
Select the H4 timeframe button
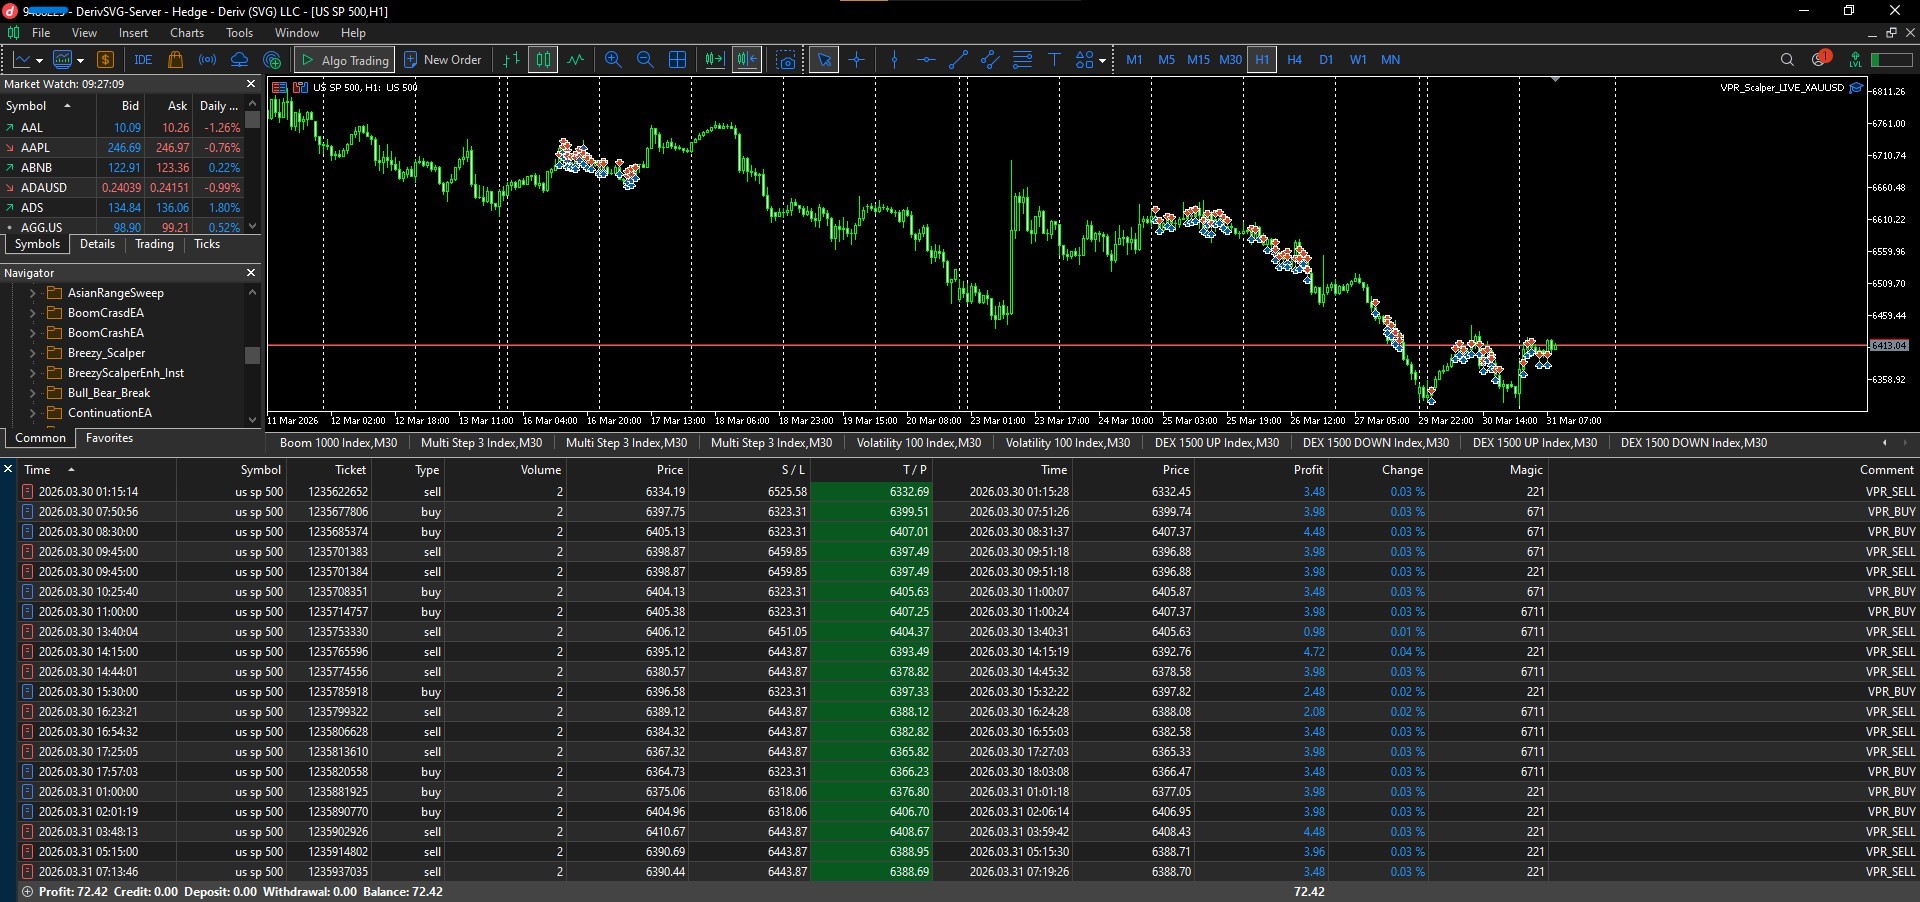pyautogui.click(x=1294, y=60)
